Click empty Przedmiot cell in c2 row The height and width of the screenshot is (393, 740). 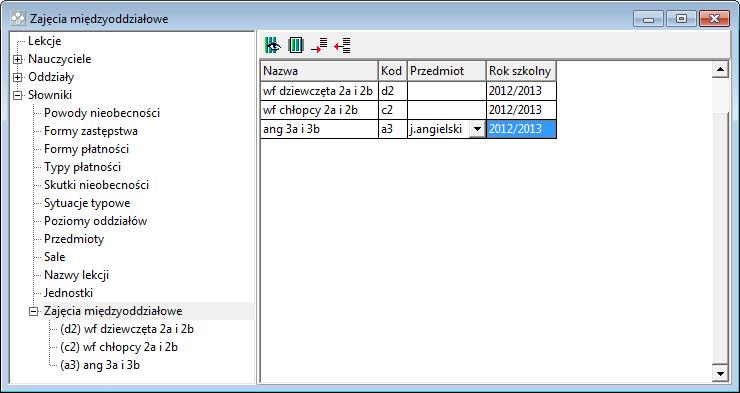pos(446,110)
